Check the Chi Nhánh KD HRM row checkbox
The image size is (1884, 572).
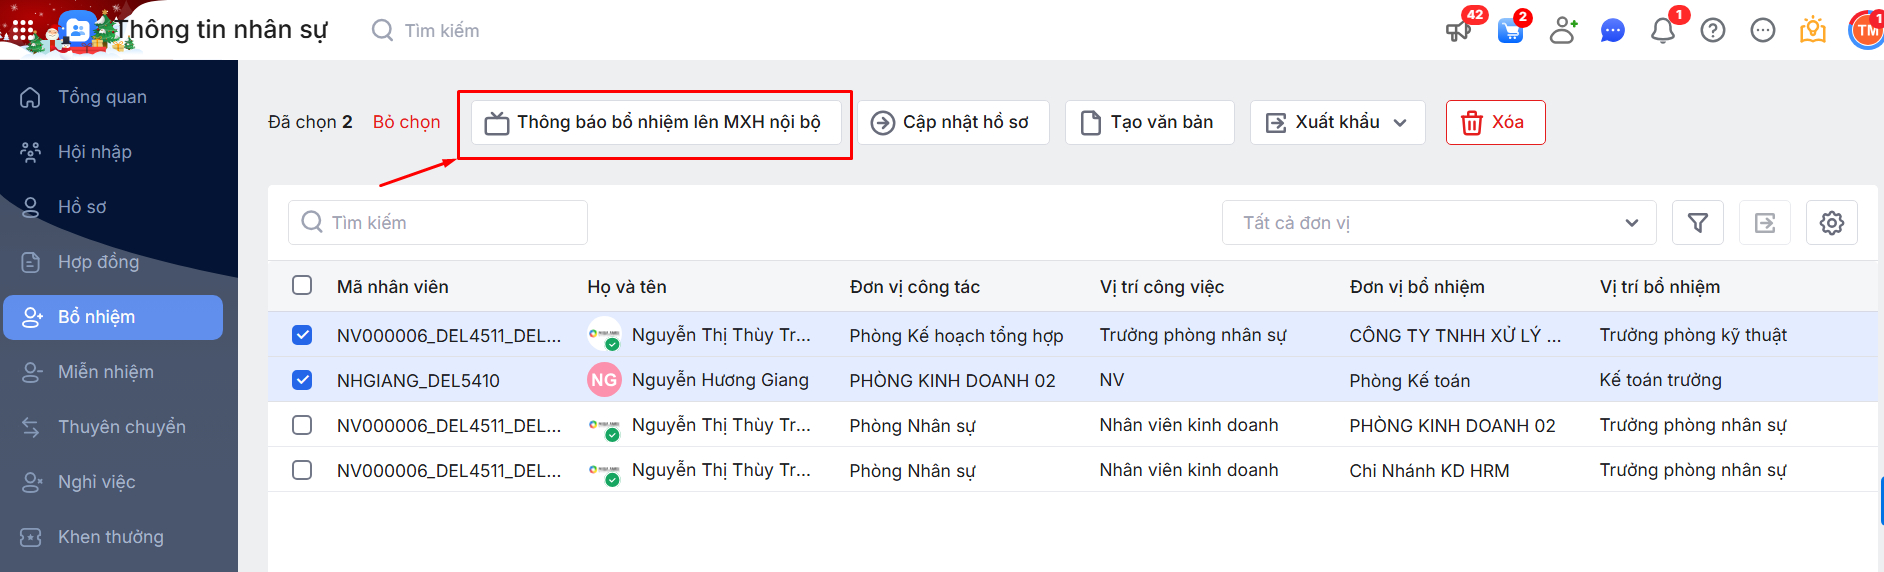tap(302, 470)
